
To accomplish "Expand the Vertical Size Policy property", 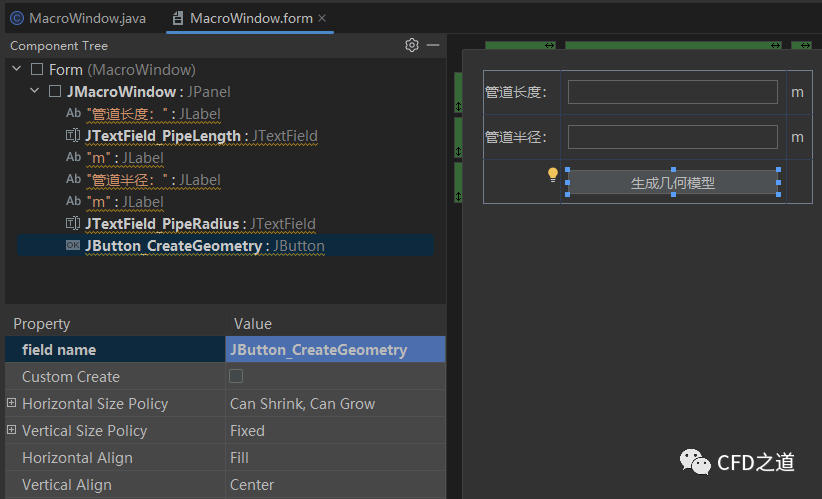I will tap(12, 430).
